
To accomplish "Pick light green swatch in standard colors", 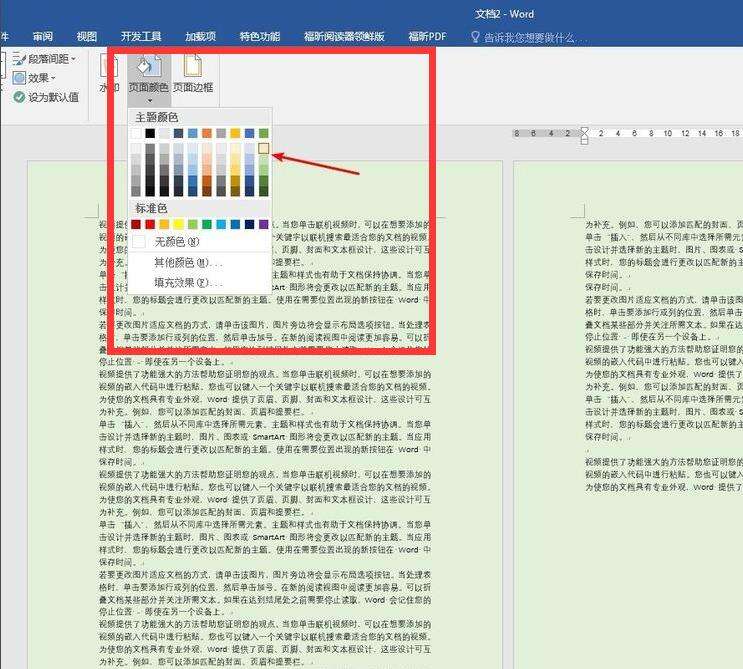I will pyautogui.click(x=193, y=224).
